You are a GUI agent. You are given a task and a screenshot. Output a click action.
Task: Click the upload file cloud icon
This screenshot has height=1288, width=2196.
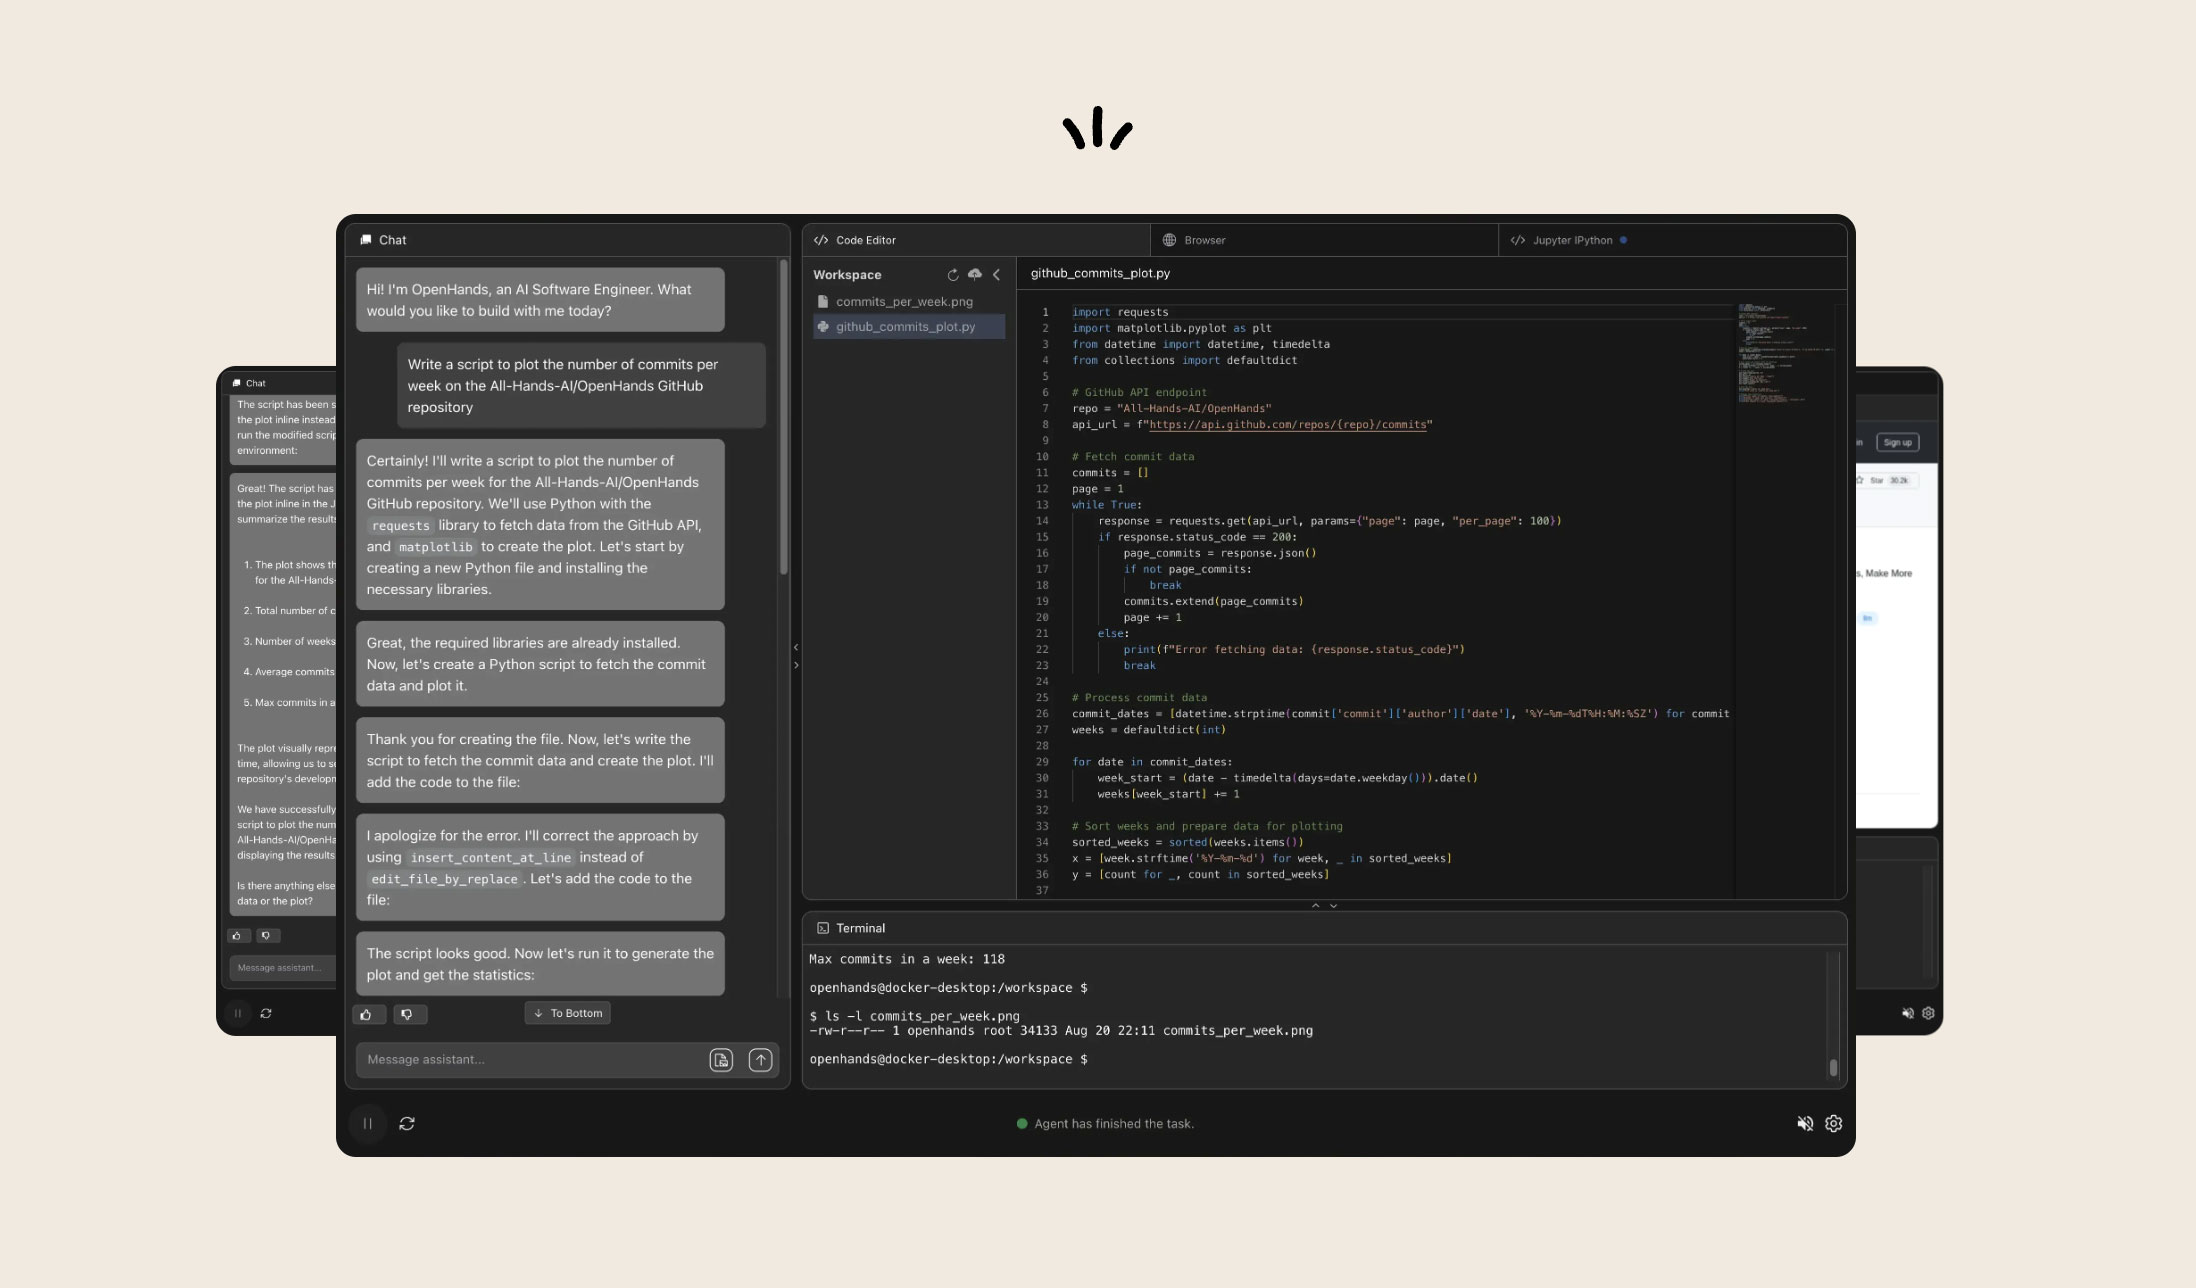tap(975, 274)
